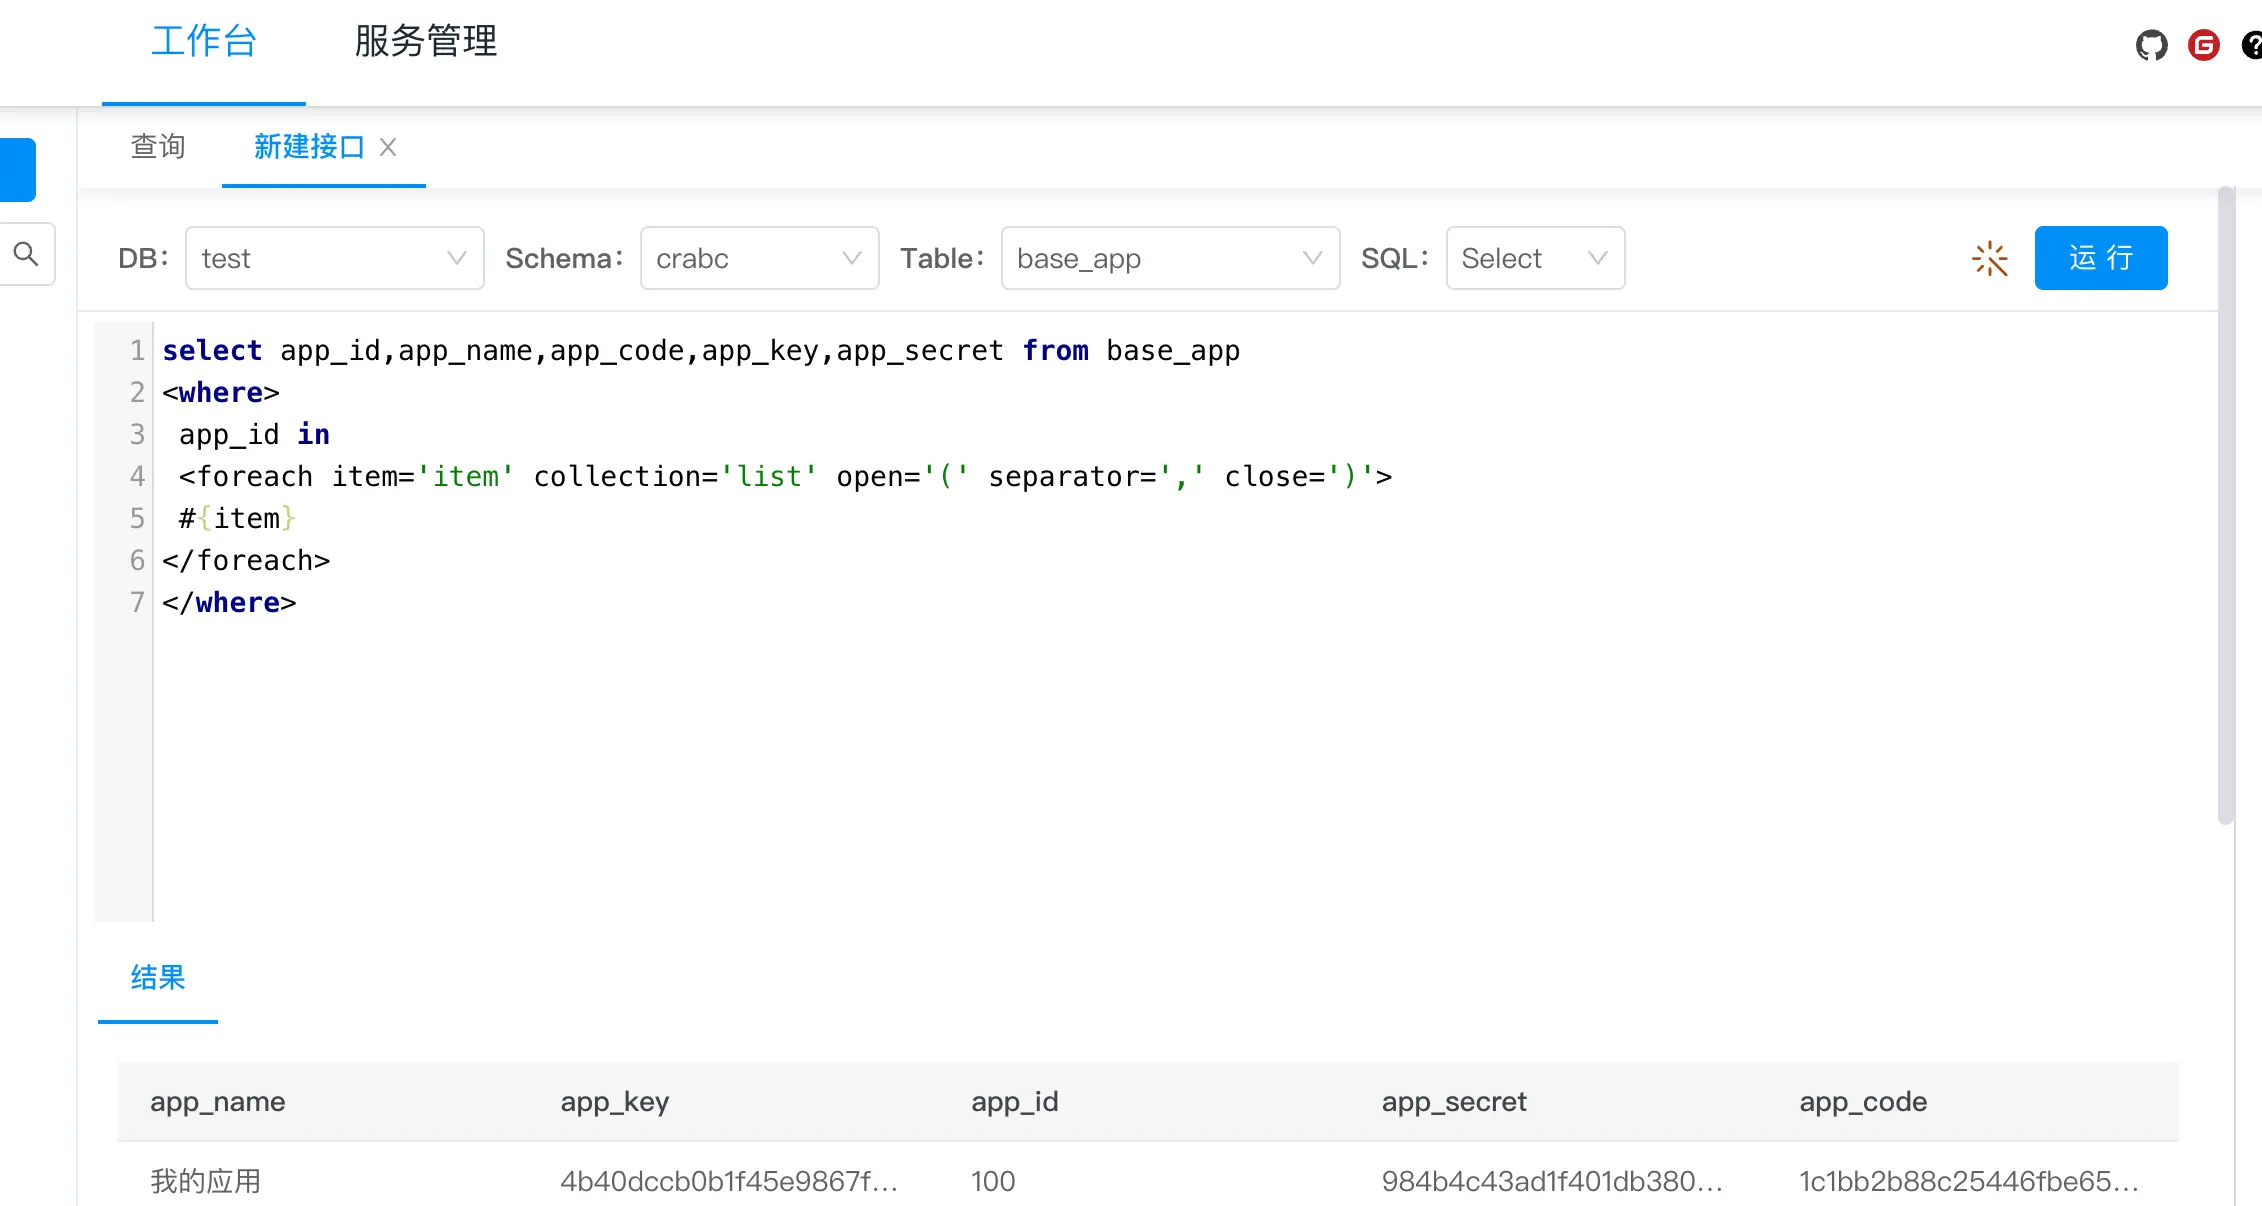This screenshot has width=2262, height=1206.
Task: Select the 我的应用 result row
Action: click(203, 1181)
